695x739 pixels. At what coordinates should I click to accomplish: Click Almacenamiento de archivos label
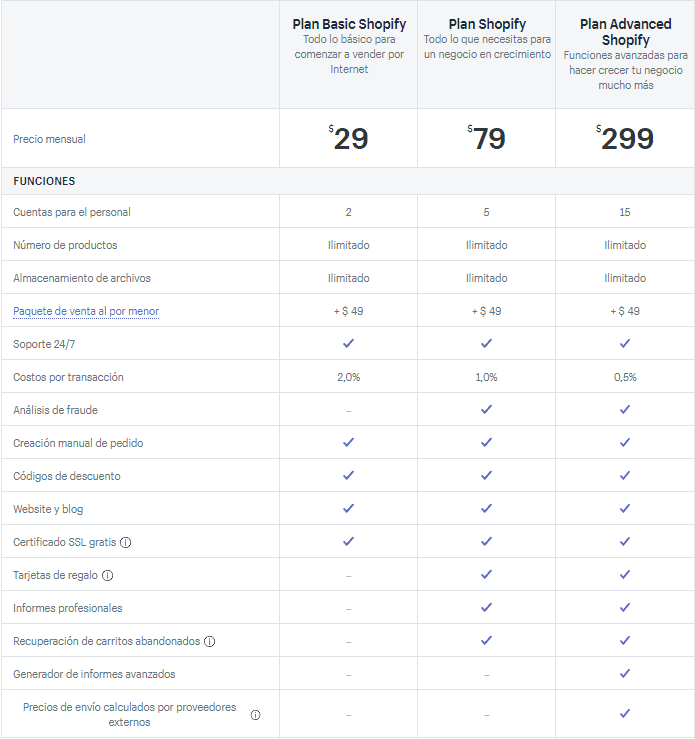click(82, 278)
